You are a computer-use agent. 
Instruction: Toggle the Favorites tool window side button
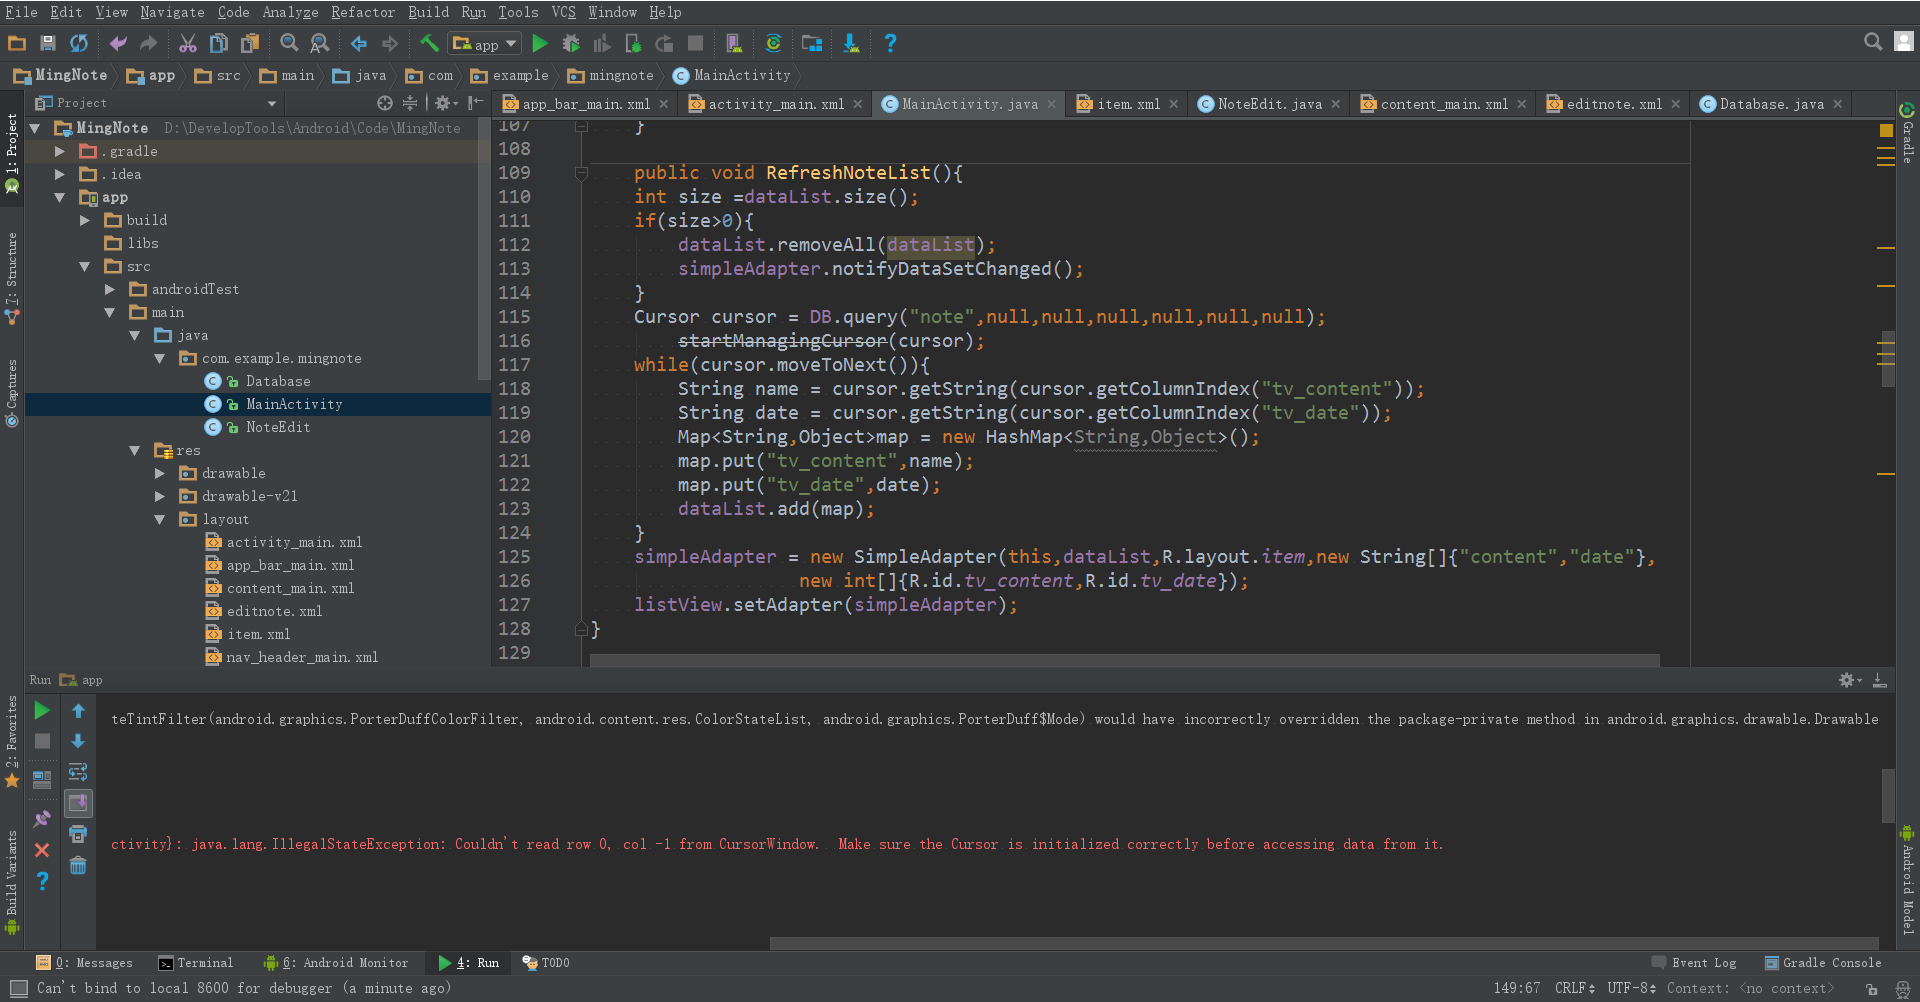pyautogui.click(x=12, y=742)
